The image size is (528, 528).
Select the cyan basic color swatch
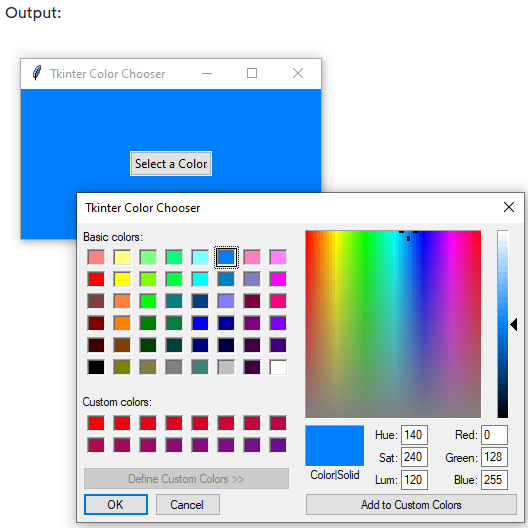point(200,279)
